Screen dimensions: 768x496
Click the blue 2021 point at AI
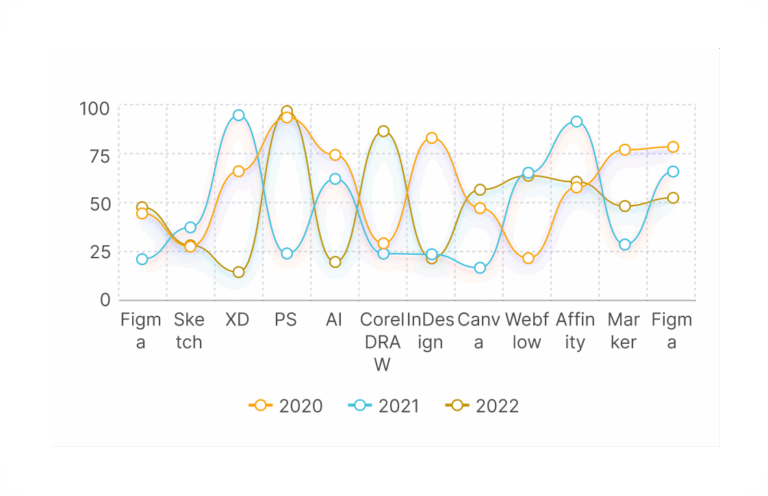[x=335, y=179]
